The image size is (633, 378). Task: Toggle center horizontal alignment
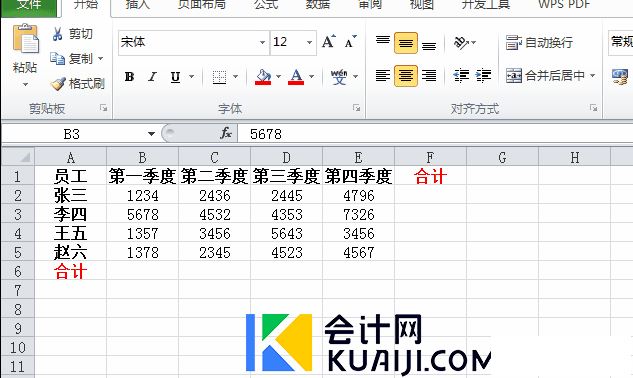coord(406,76)
